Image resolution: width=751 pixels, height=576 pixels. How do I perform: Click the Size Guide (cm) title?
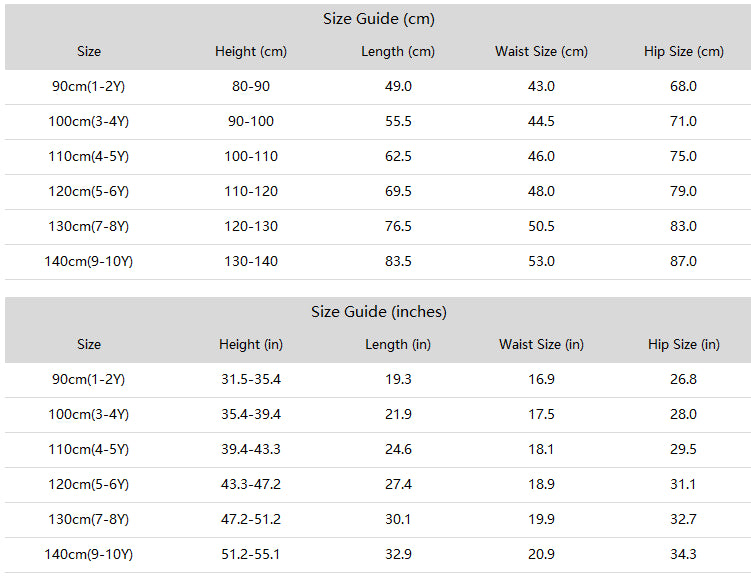tap(378, 19)
